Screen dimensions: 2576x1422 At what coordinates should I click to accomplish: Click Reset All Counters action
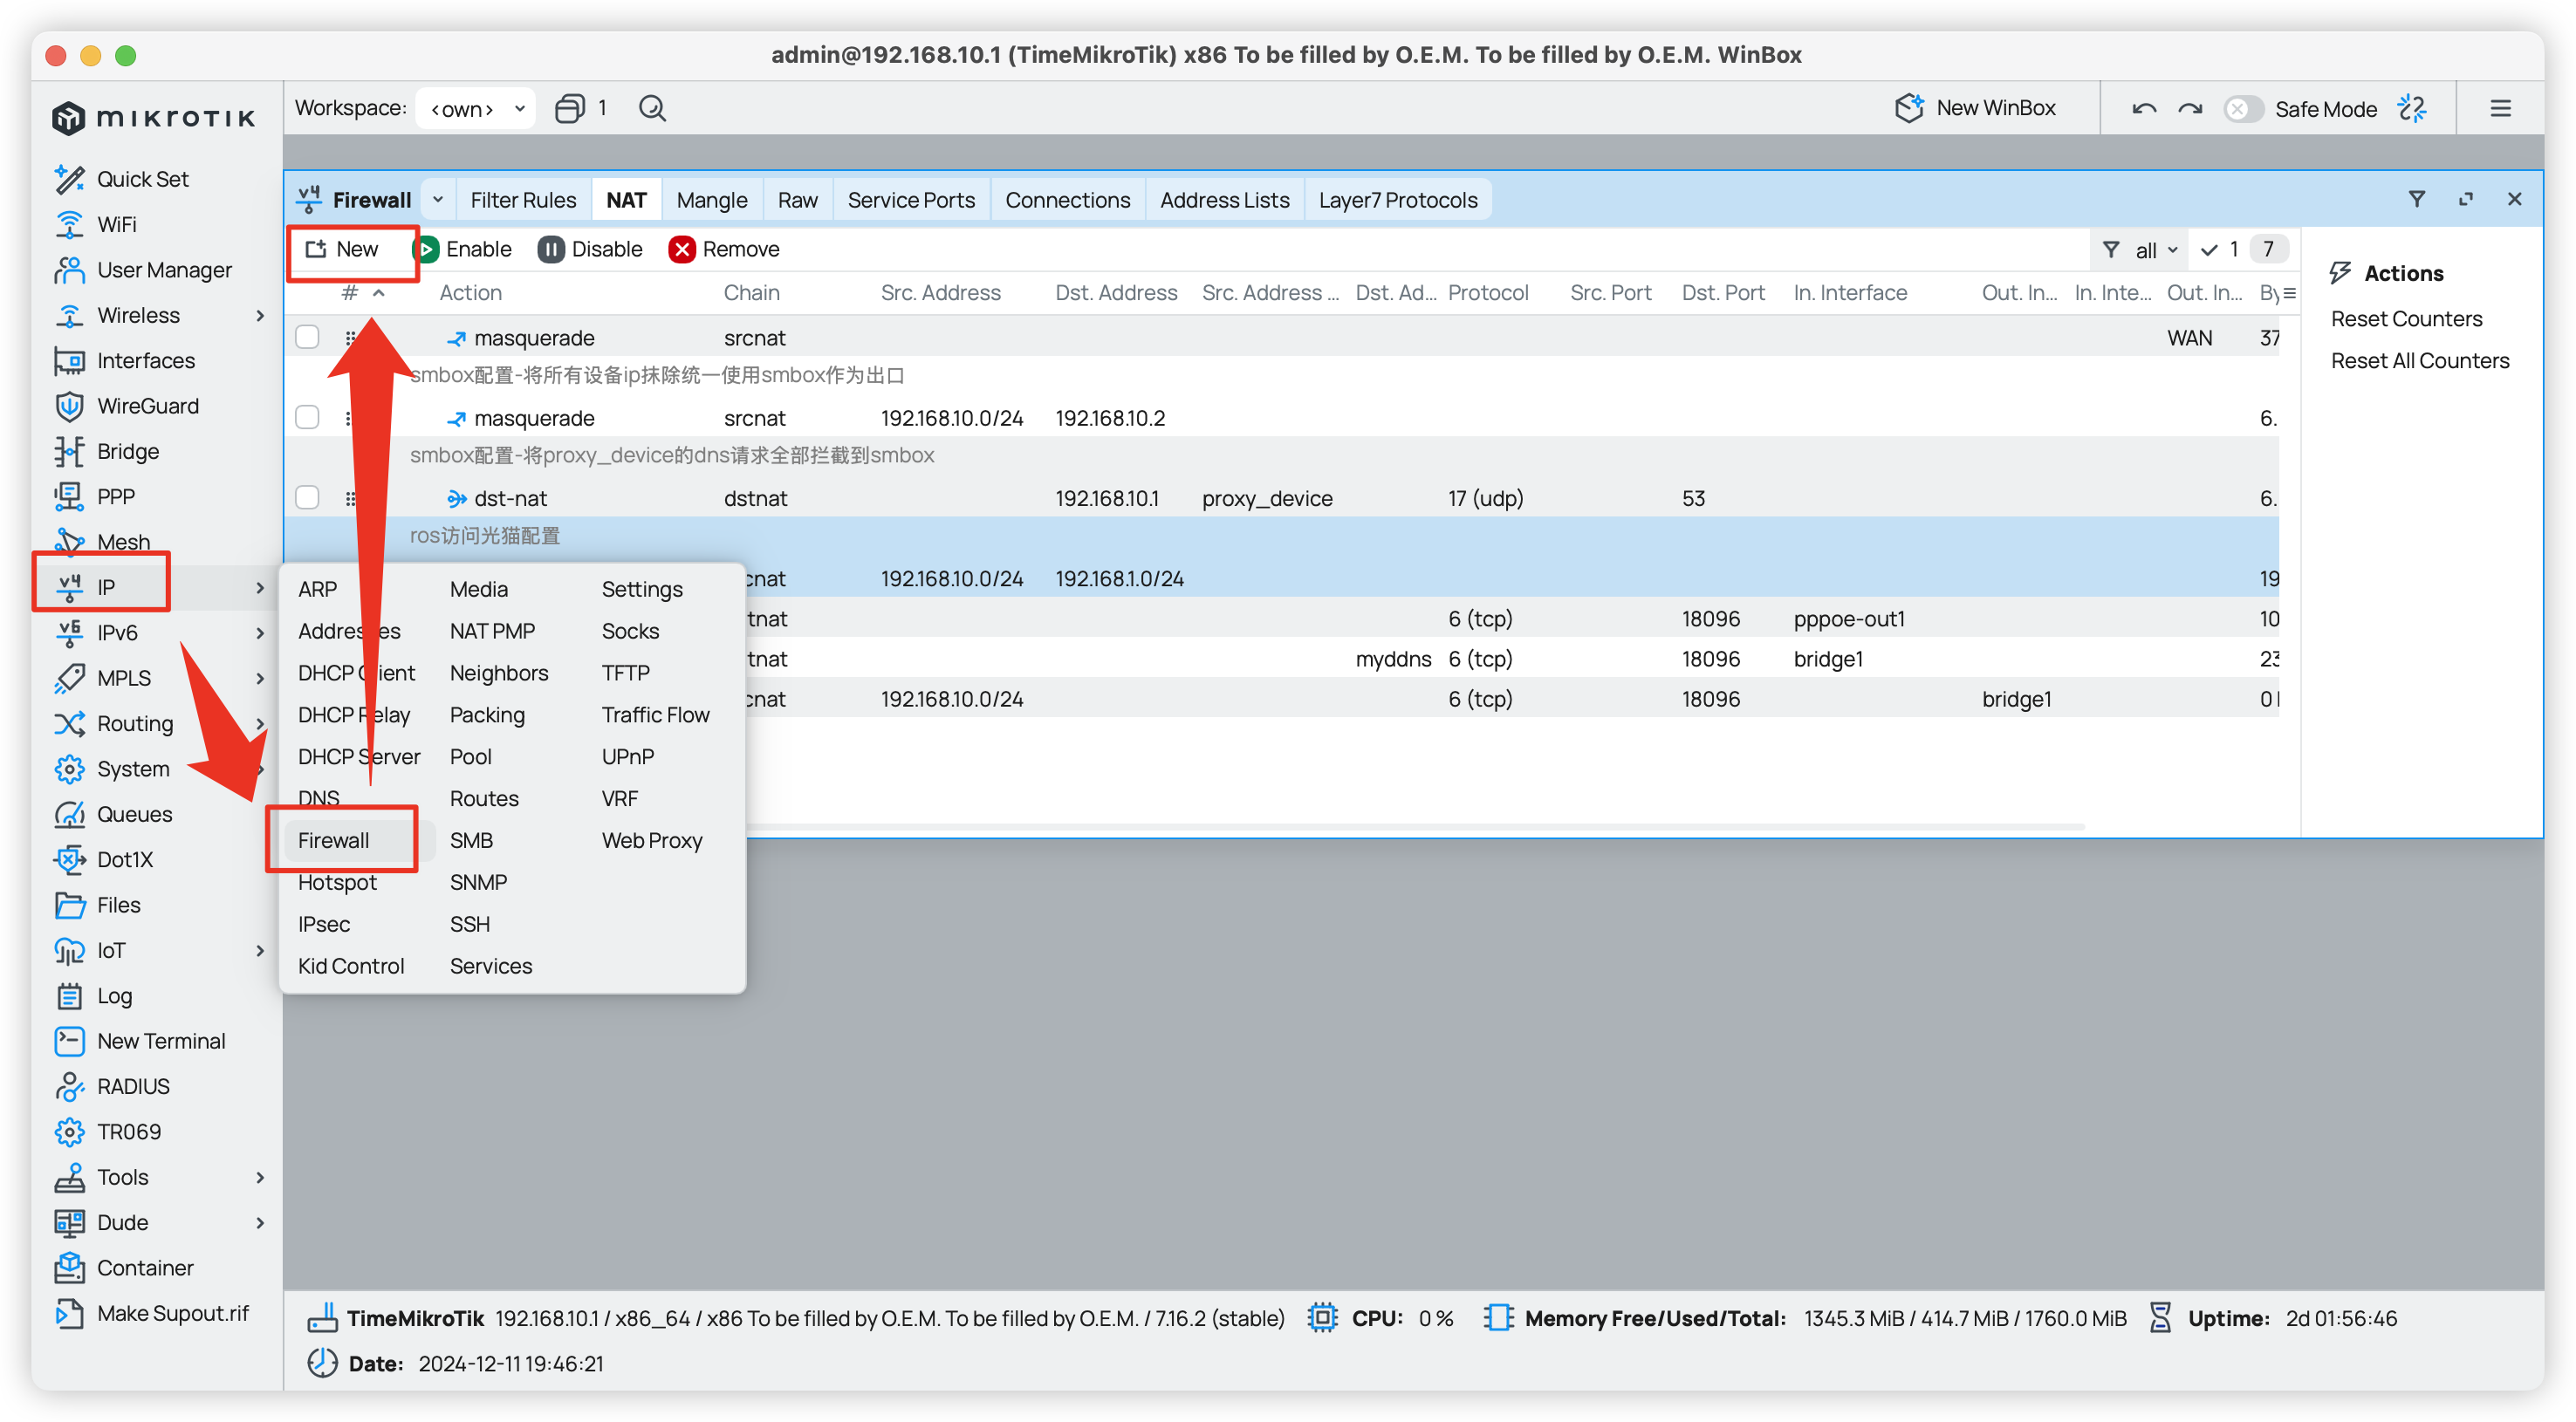2419,361
